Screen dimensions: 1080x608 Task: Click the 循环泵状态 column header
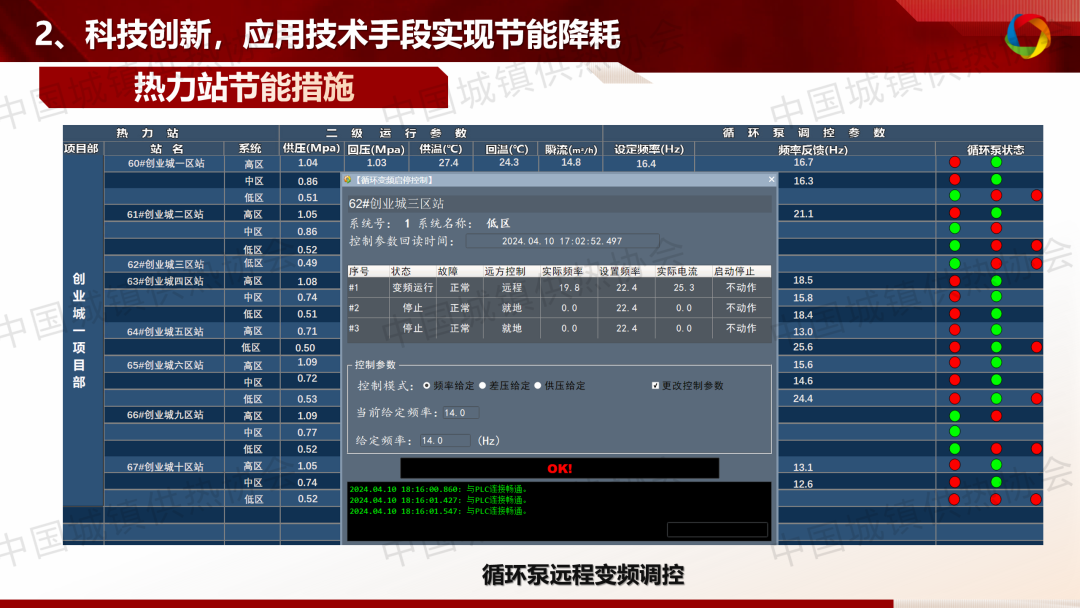[995, 149]
